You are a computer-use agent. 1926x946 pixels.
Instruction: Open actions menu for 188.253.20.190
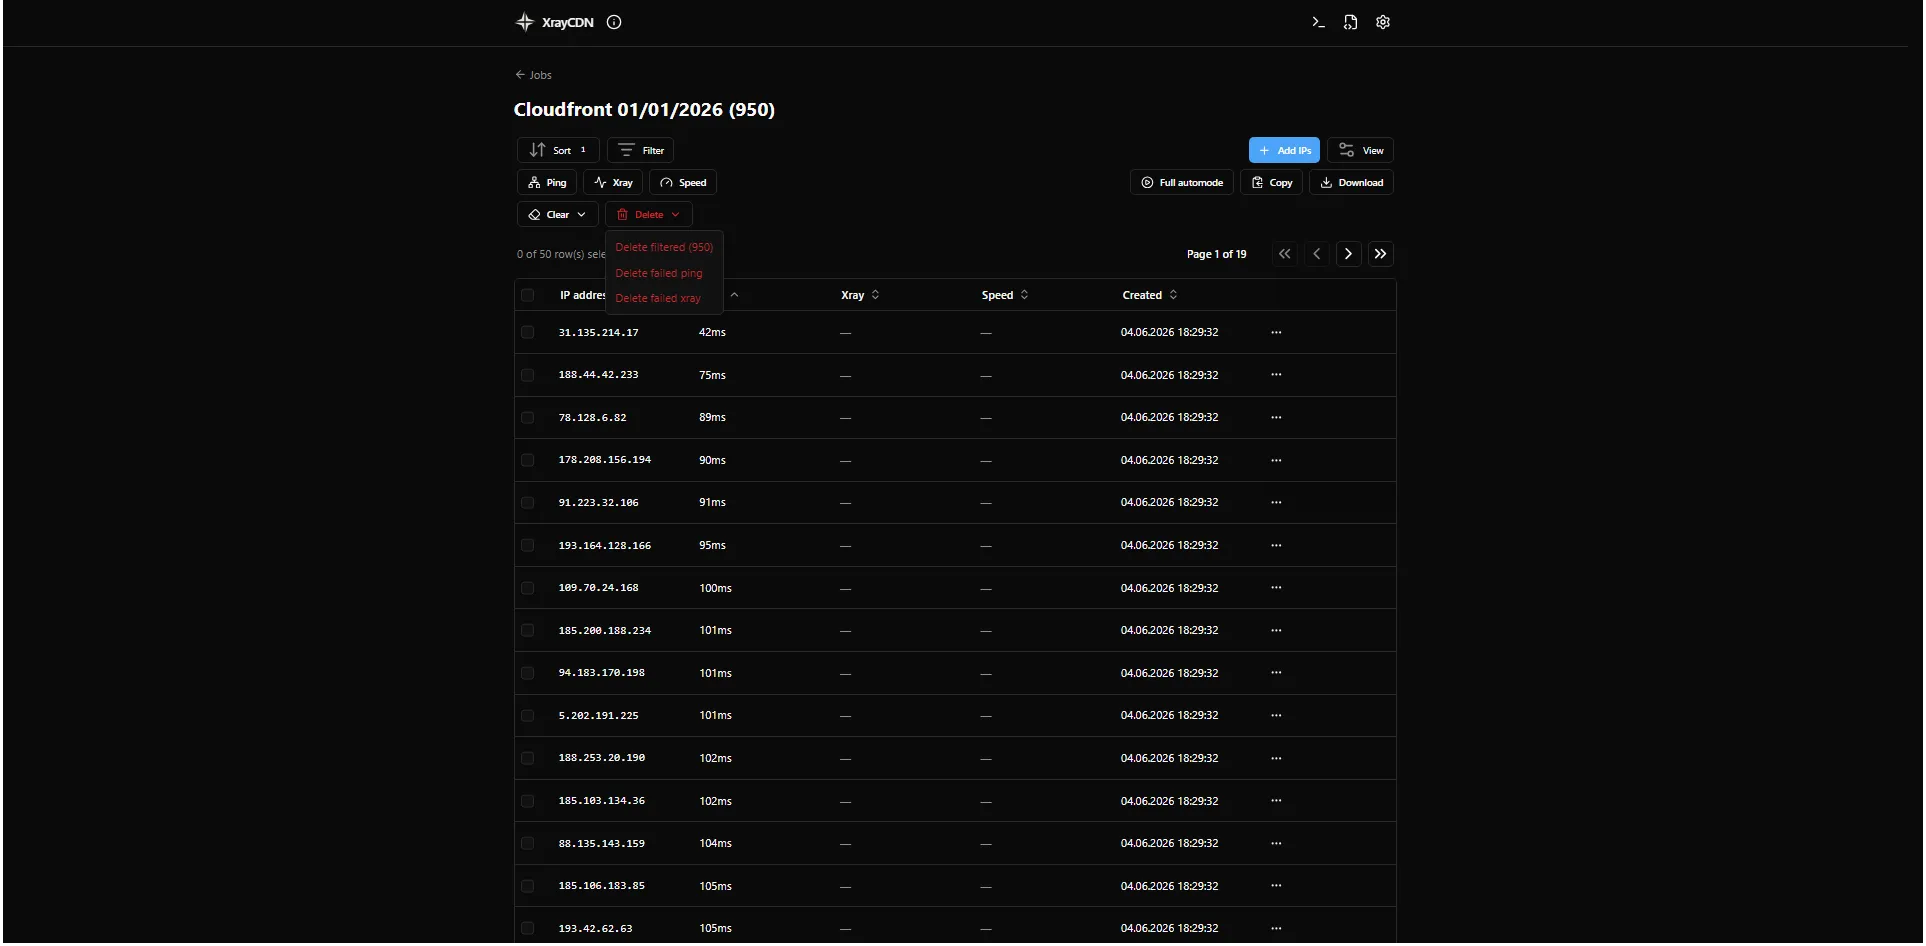(1276, 758)
